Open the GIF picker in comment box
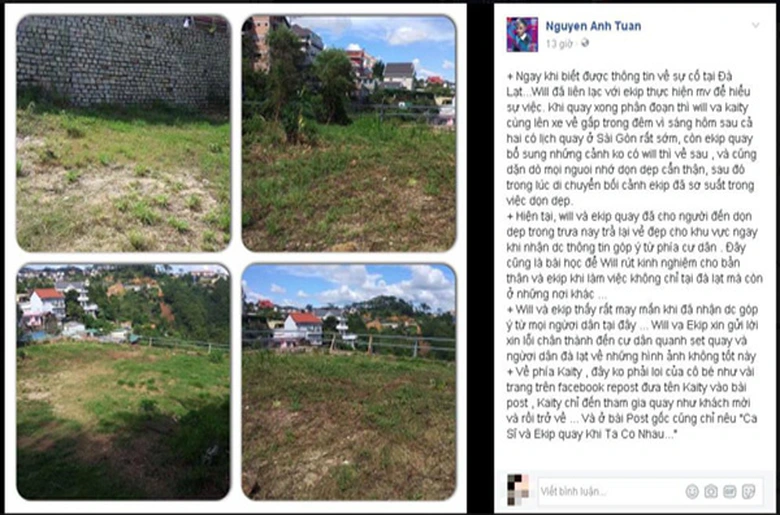The width and height of the screenshot is (780, 515). pyautogui.click(x=730, y=492)
